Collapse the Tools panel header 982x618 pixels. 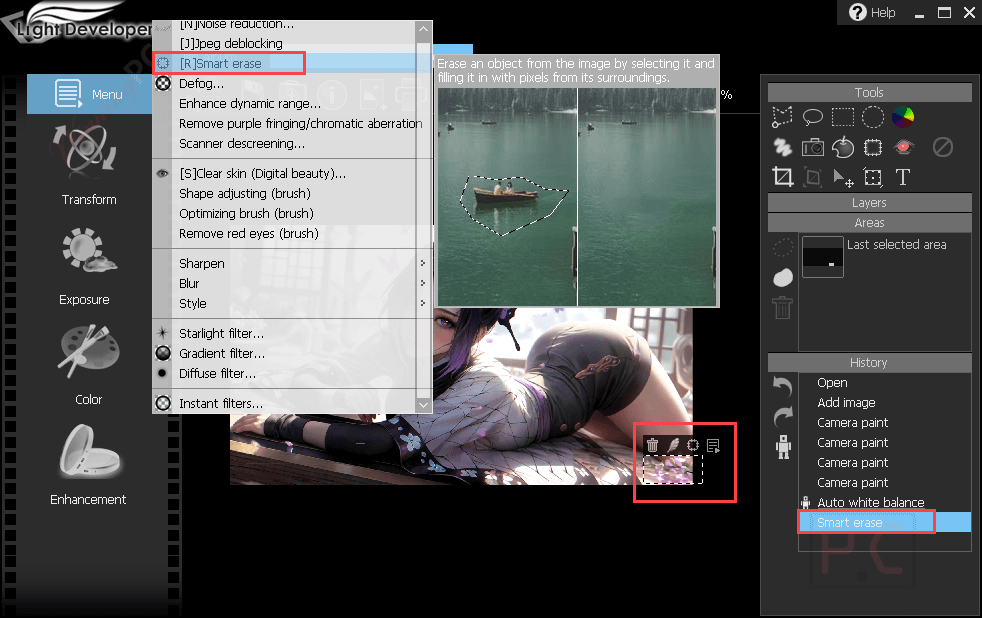coord(869,93)
